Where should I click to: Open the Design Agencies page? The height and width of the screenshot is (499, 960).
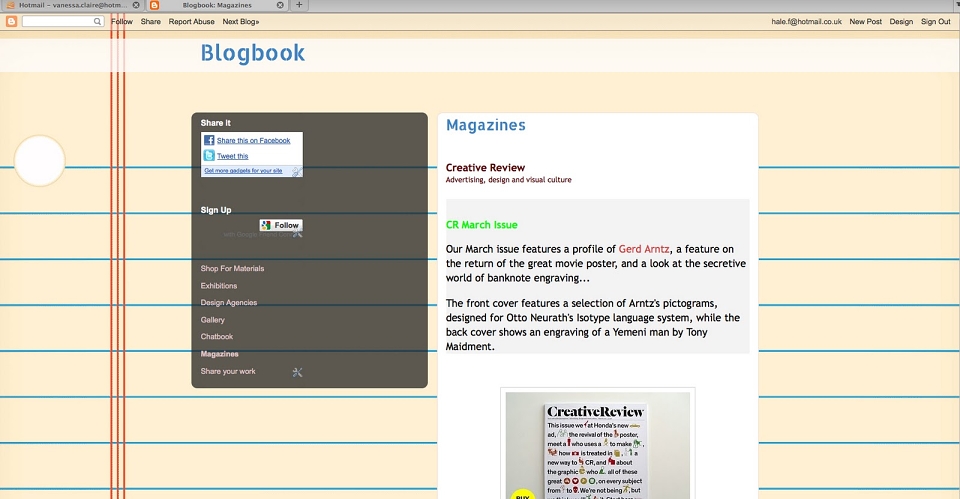coord(228,302)
